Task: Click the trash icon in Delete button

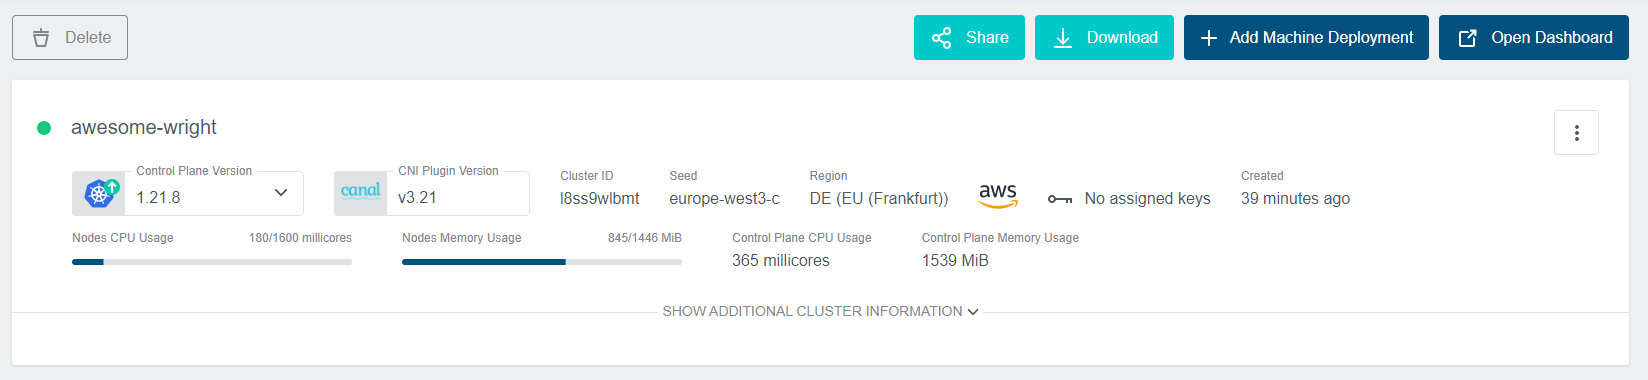Action: [41, 38]
